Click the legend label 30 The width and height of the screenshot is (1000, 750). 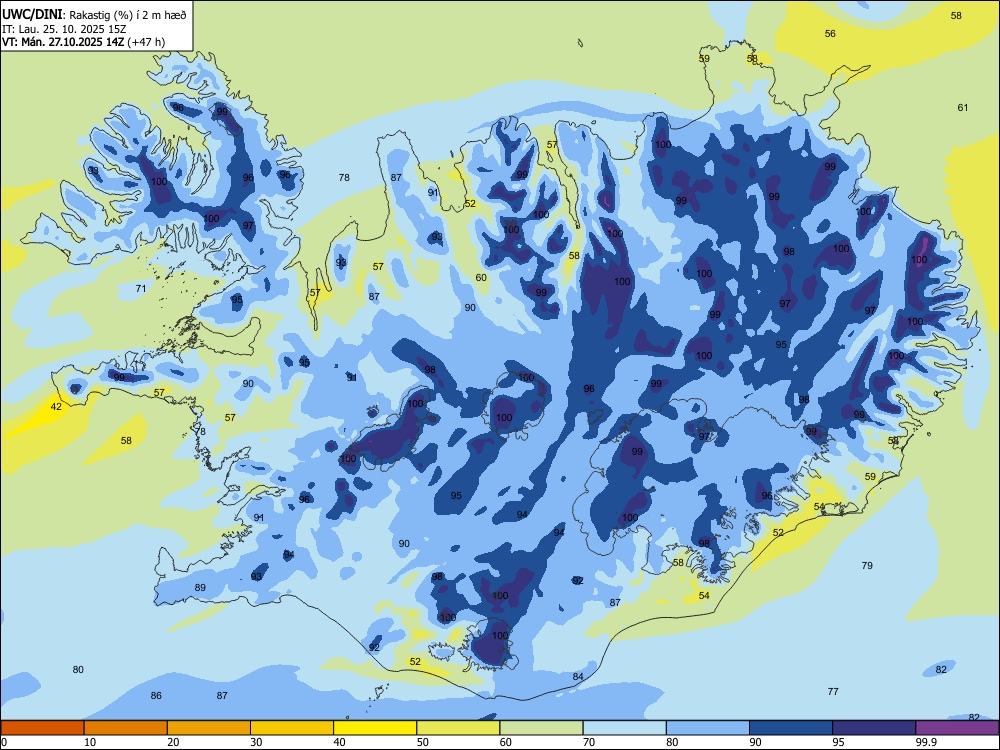tap(256, 742)
